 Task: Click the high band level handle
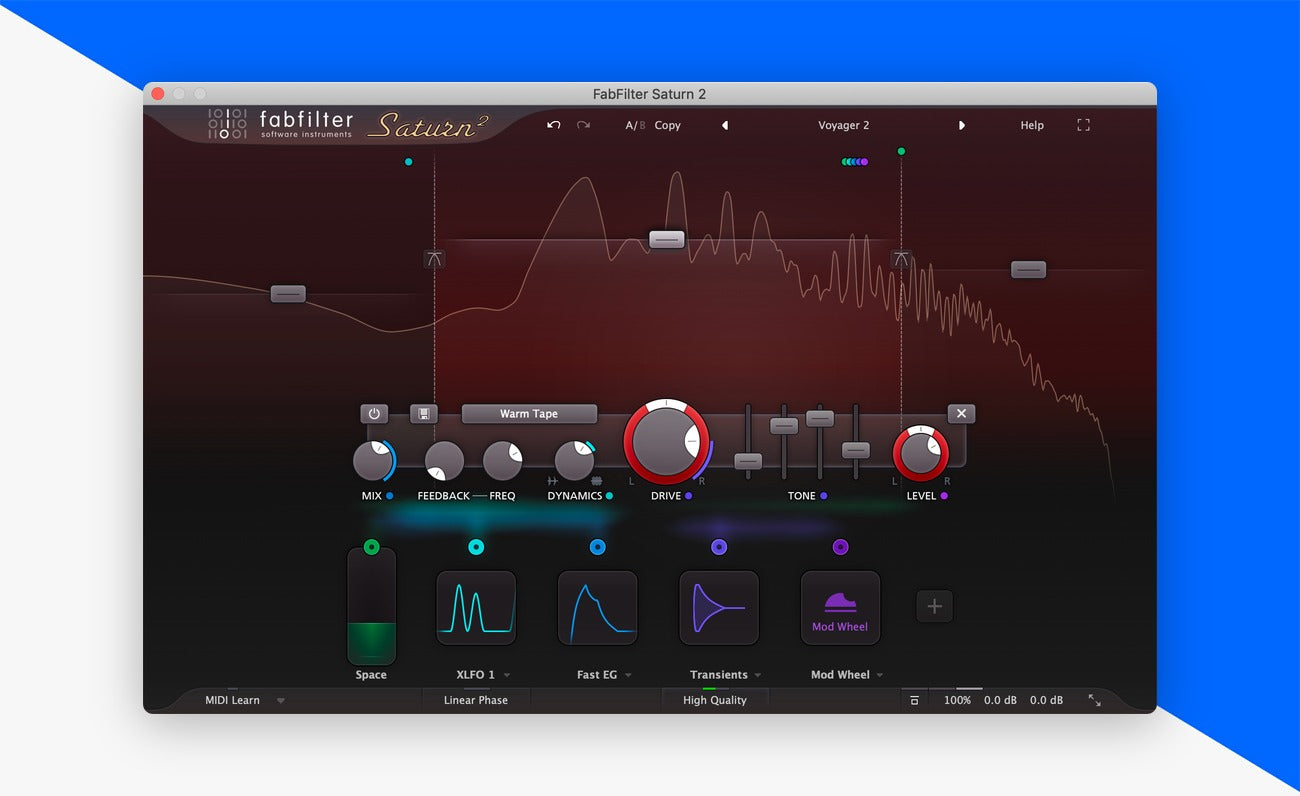[x=1028, y=269]
